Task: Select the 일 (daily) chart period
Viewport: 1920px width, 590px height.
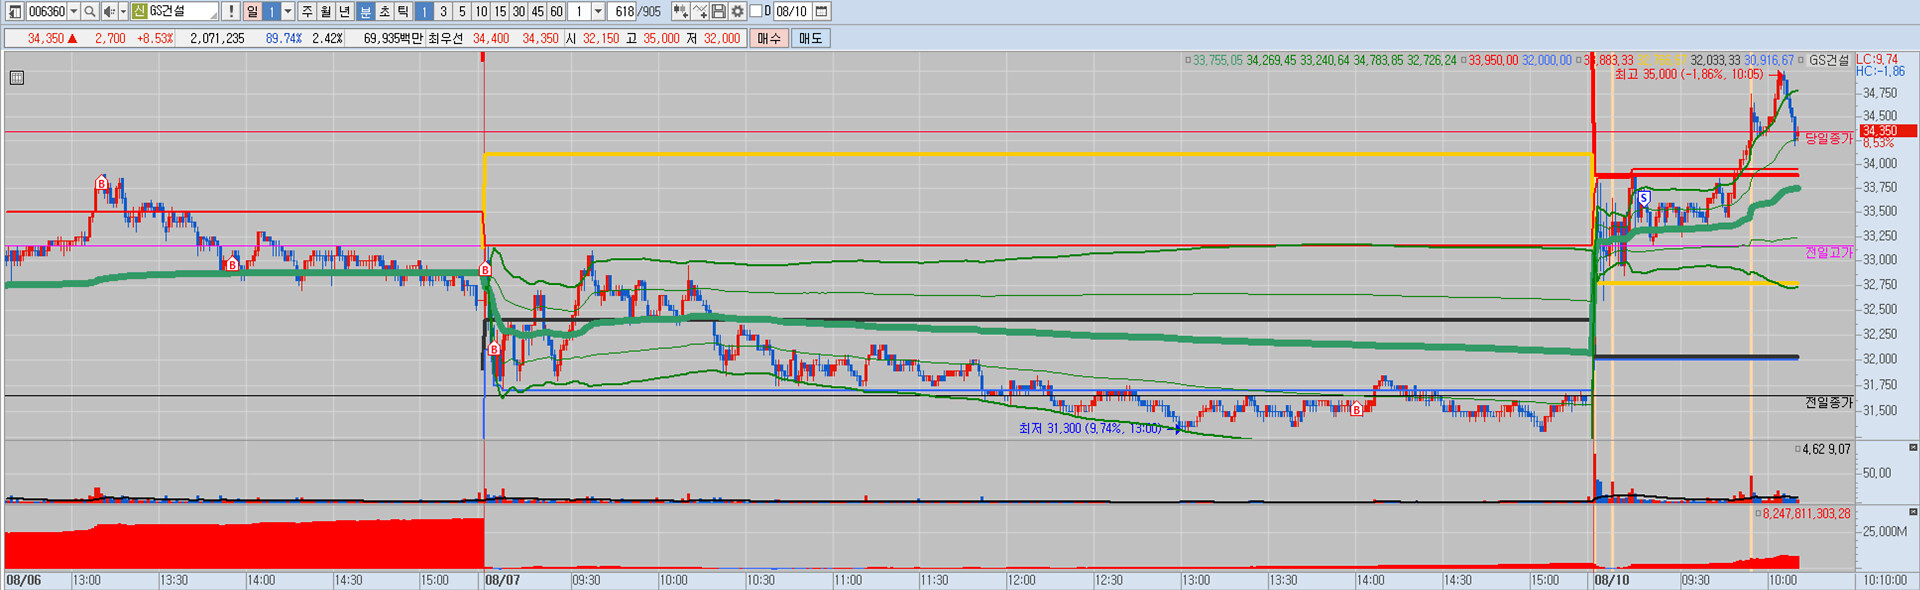Action: [x=252, y=11]
